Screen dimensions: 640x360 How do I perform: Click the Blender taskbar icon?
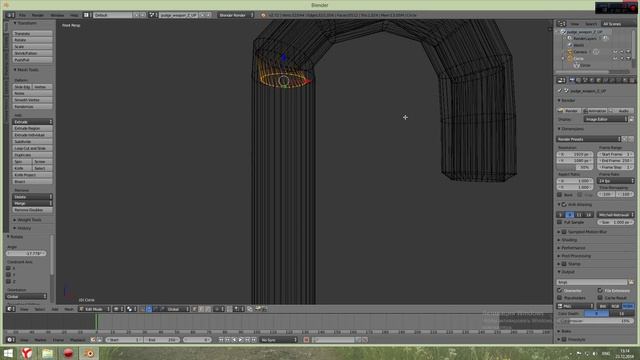(x=89, y=353)
